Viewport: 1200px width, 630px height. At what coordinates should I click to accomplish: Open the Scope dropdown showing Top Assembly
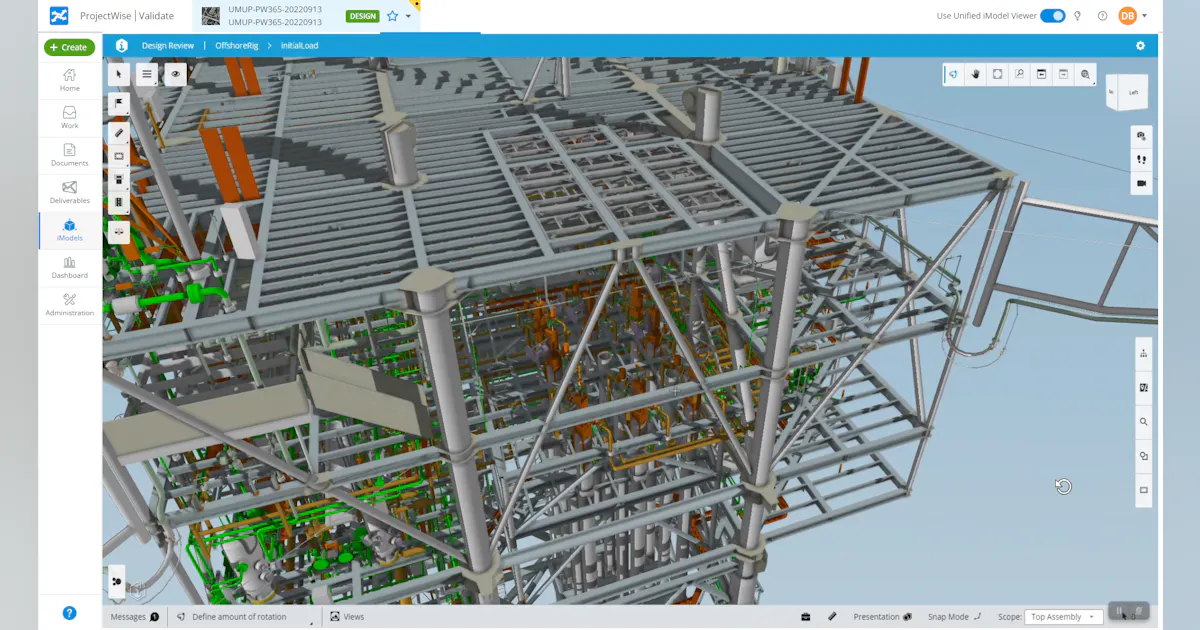click(1063, 616)
